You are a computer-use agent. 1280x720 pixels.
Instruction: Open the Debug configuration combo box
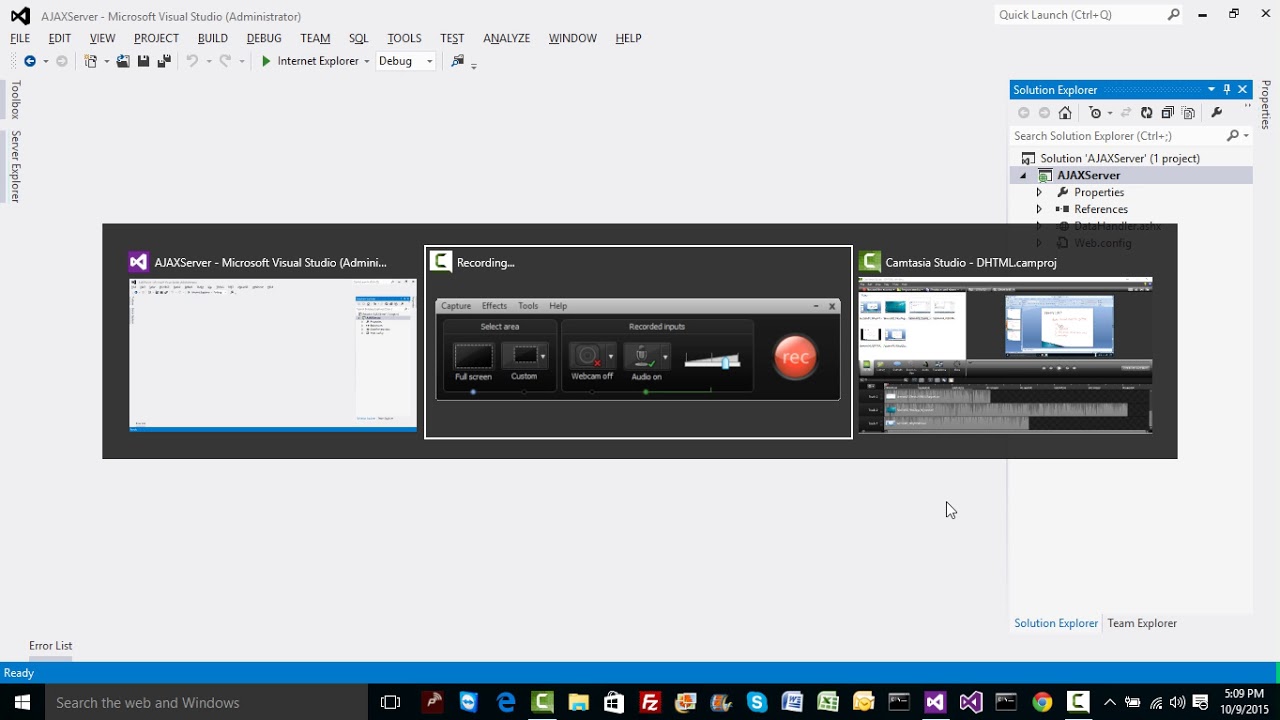coord(406,61)
